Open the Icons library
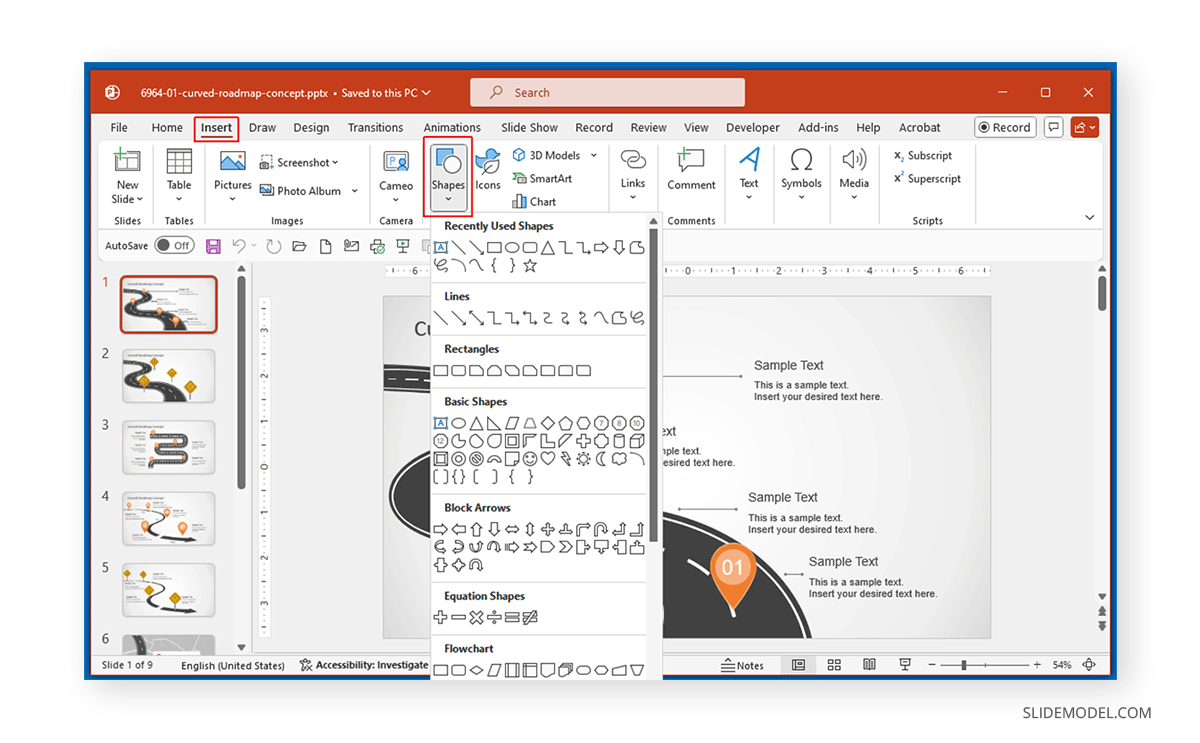Viewport: 1200px width, 743px height. tap(488, 171)
